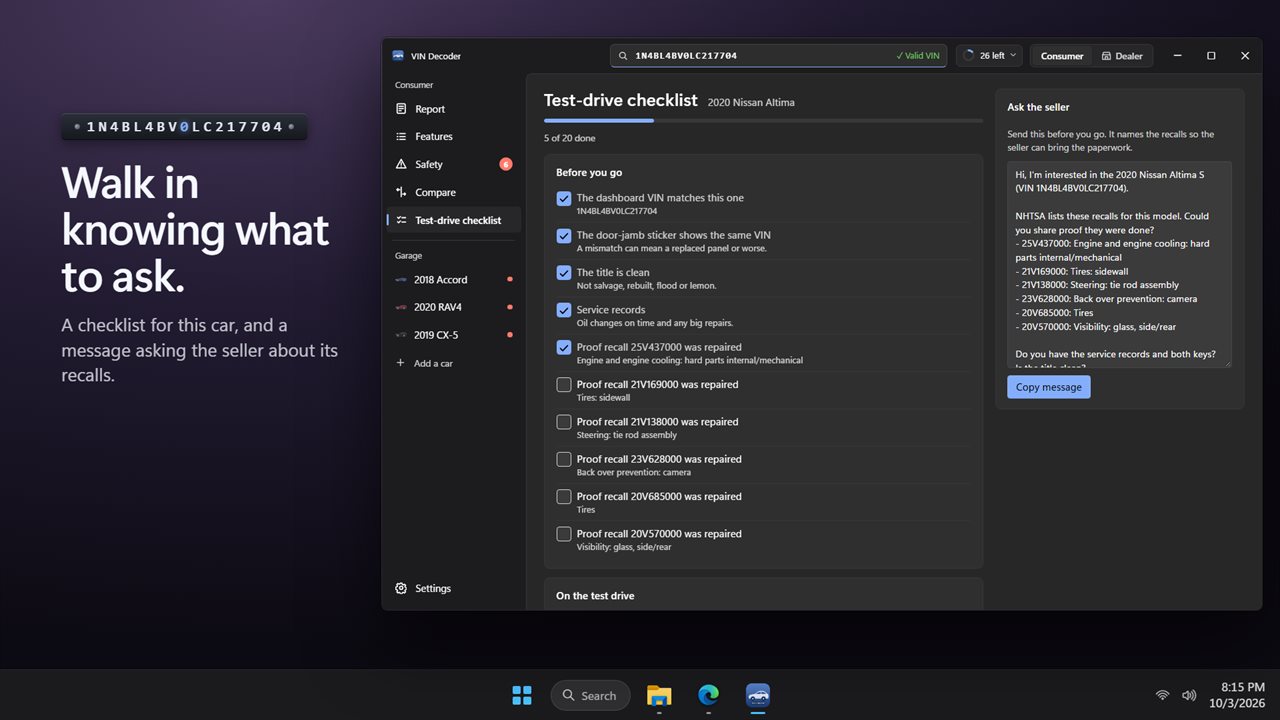Click the Settings gear icon
The image size is (1280, 720).
click(401, 588)
